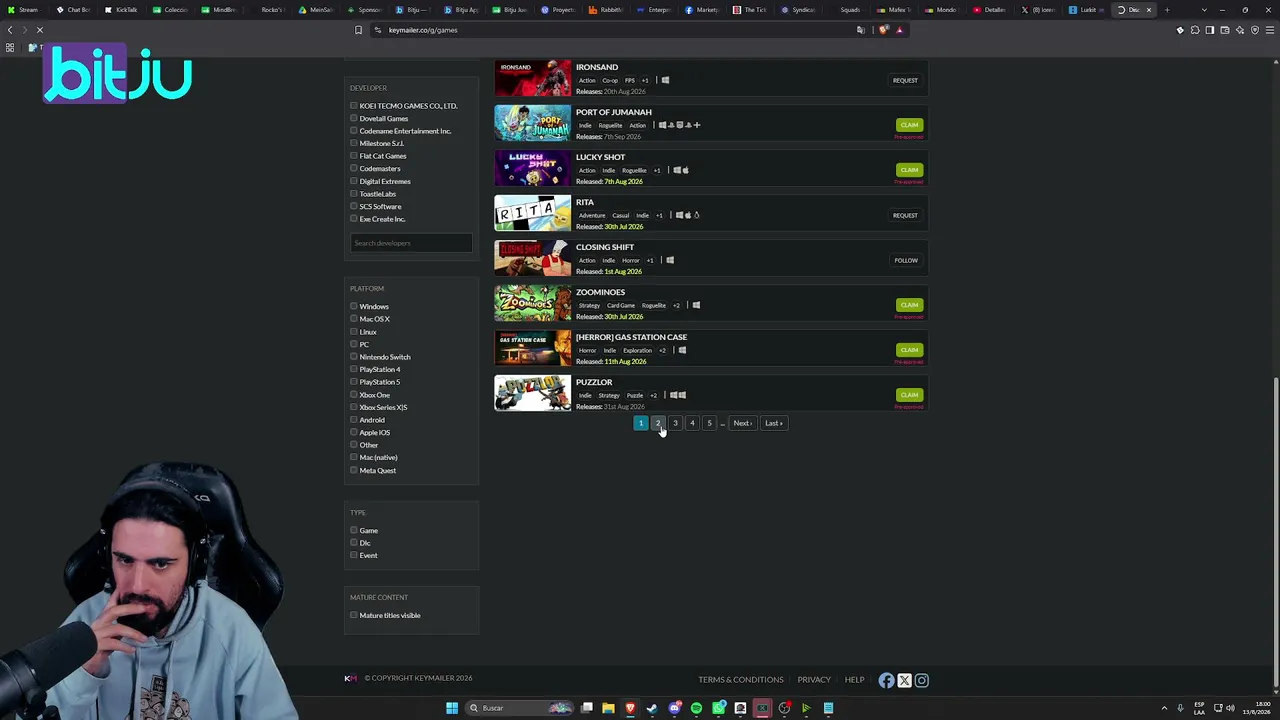The image size is (1280, 720).
Task: Open the Lucky Shot game thumbnail
Action: [x=533, y=168]
